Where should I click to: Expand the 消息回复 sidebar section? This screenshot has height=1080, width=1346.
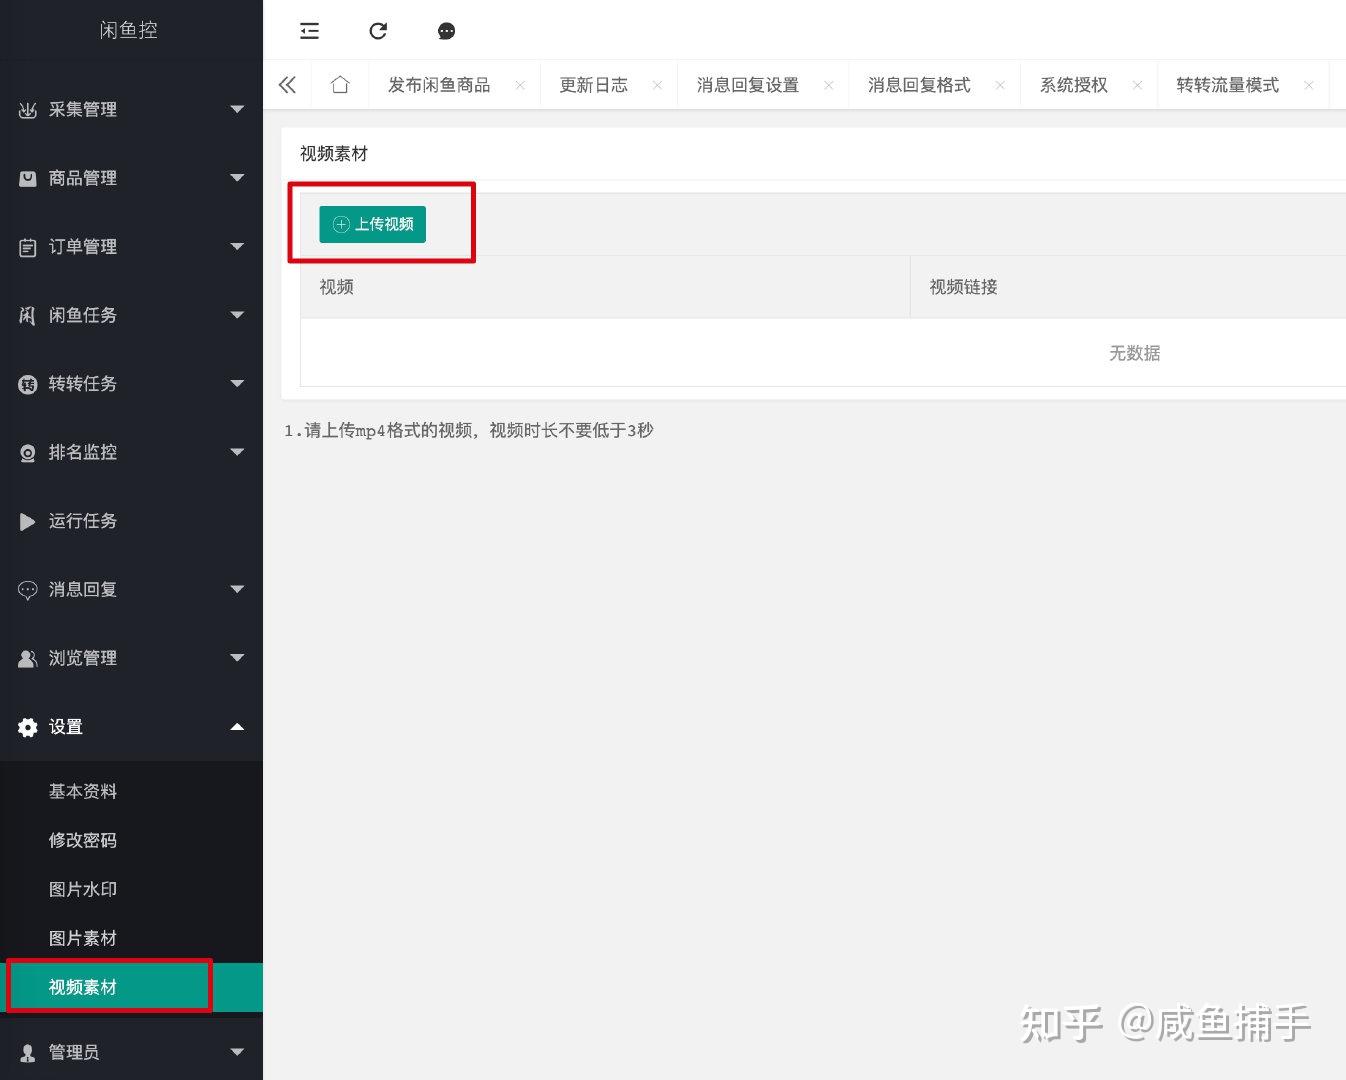237,589
